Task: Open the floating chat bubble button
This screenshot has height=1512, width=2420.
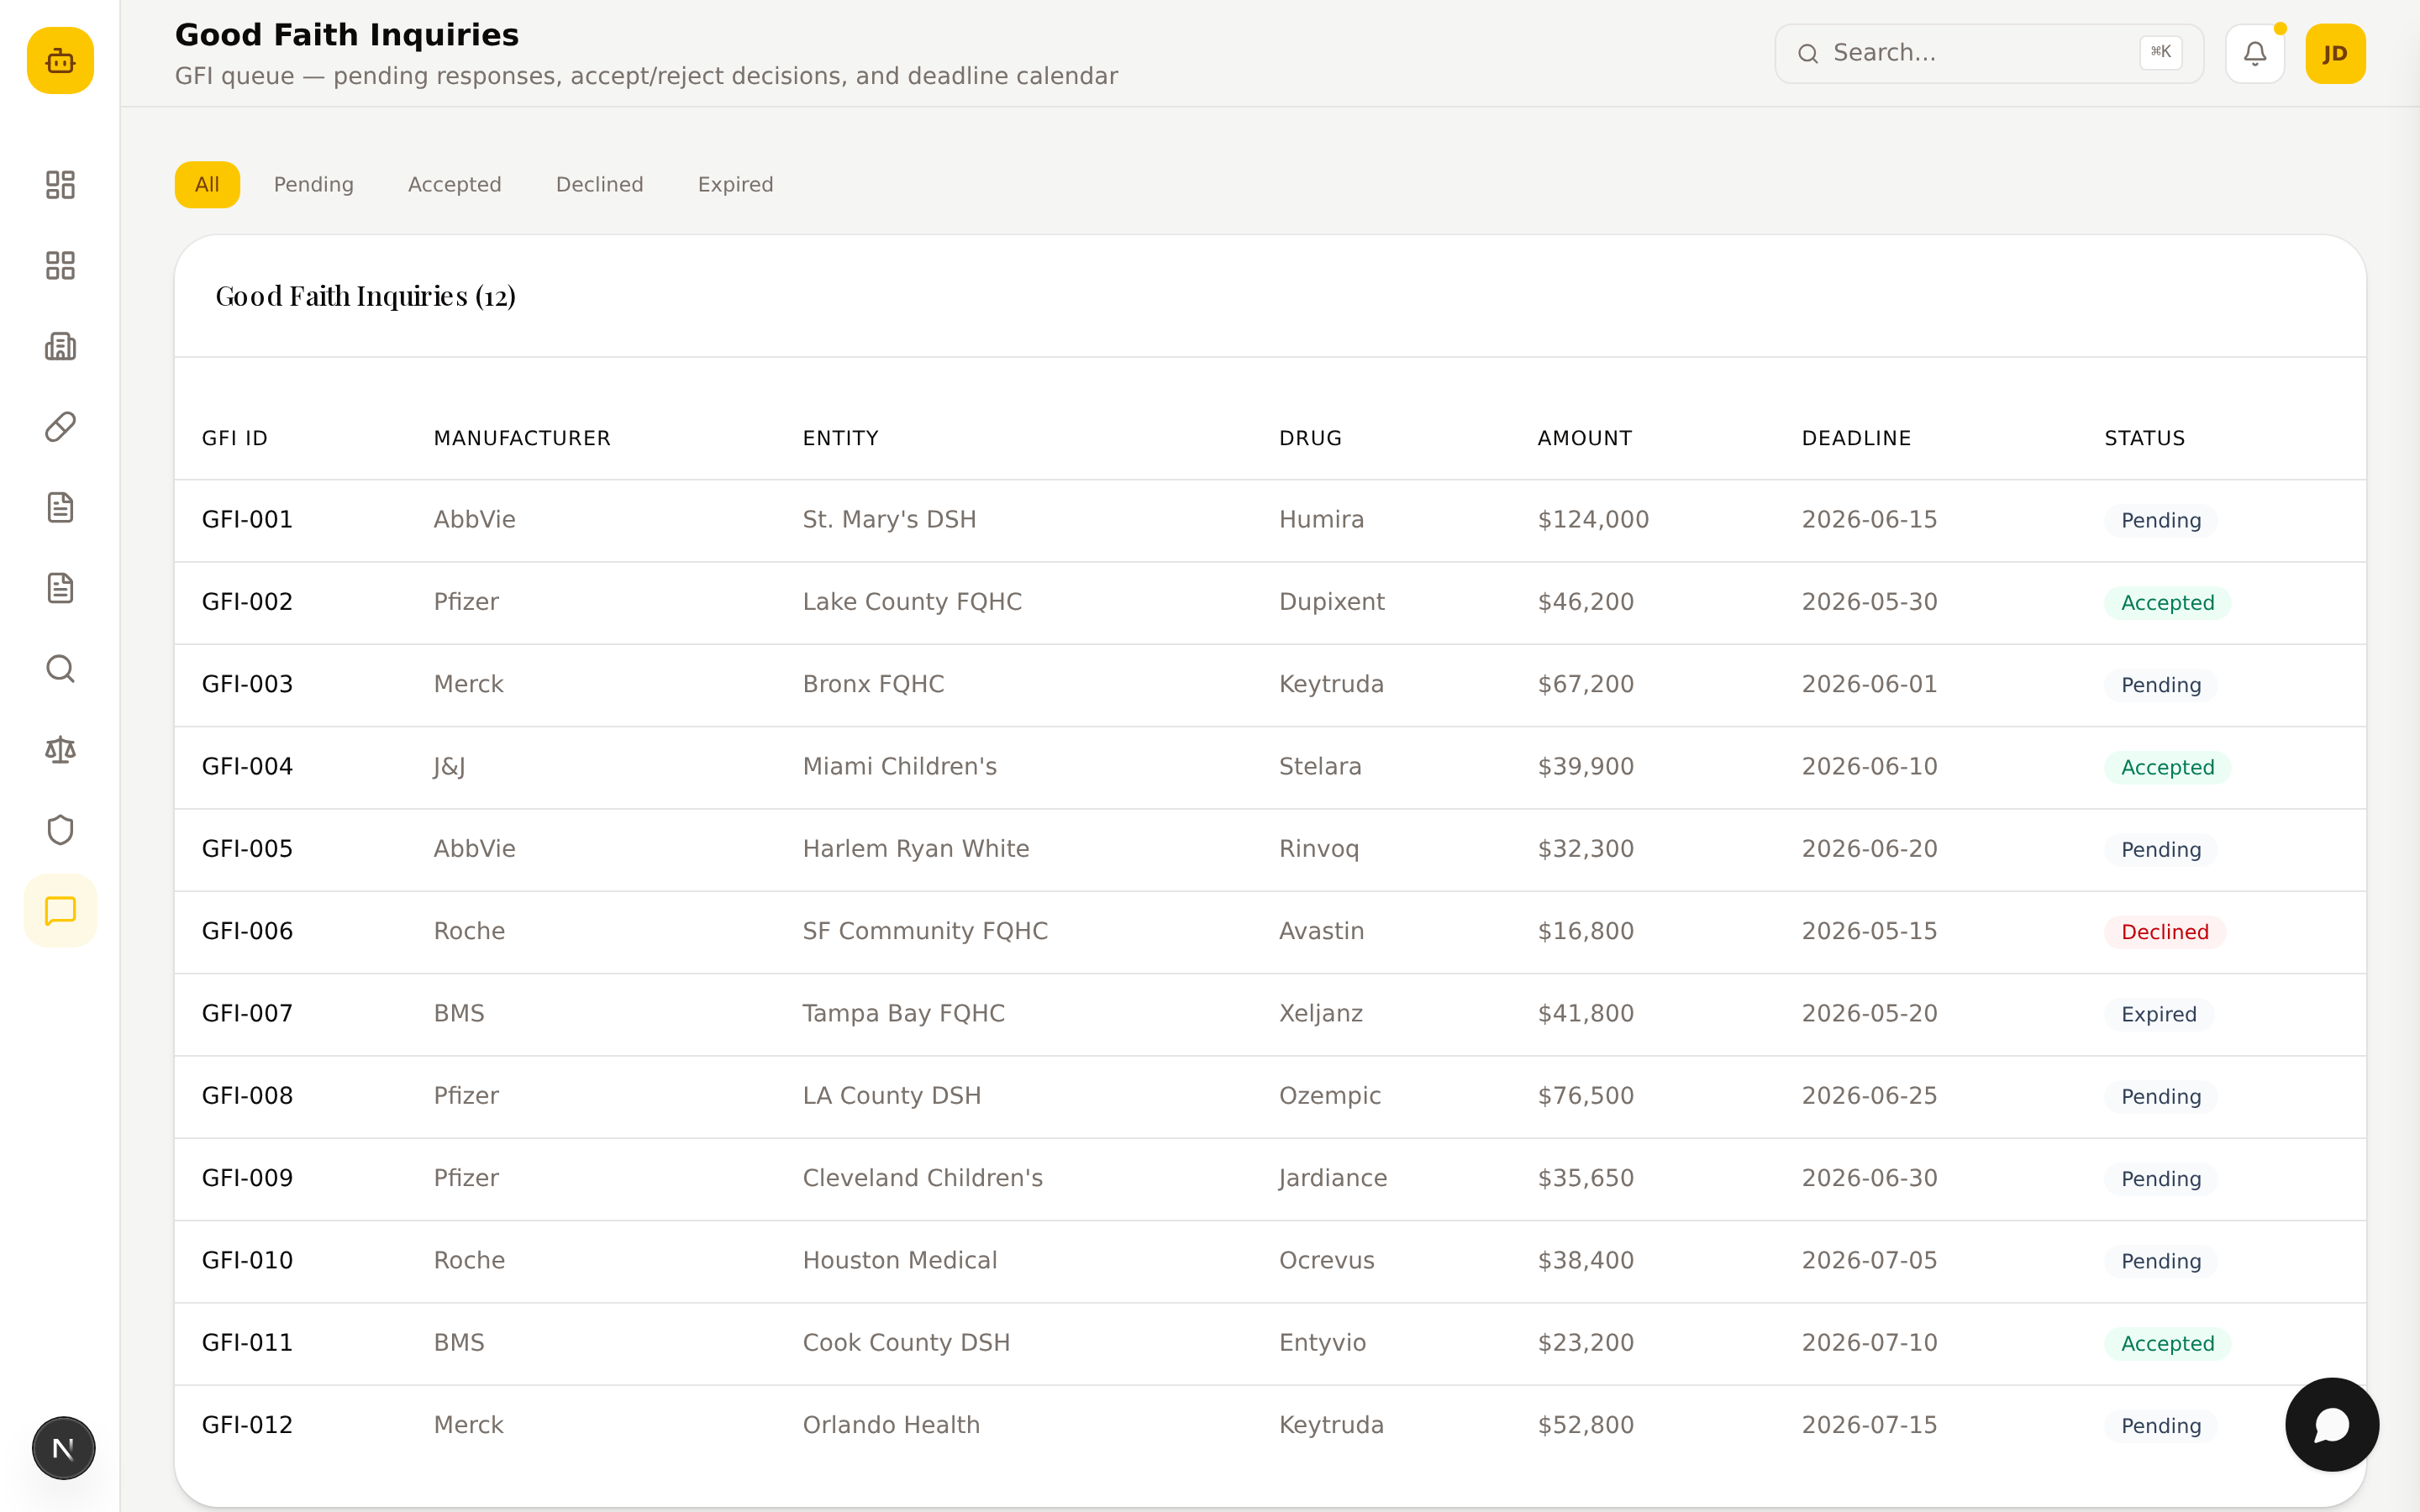Action: pos(2332,1424)
